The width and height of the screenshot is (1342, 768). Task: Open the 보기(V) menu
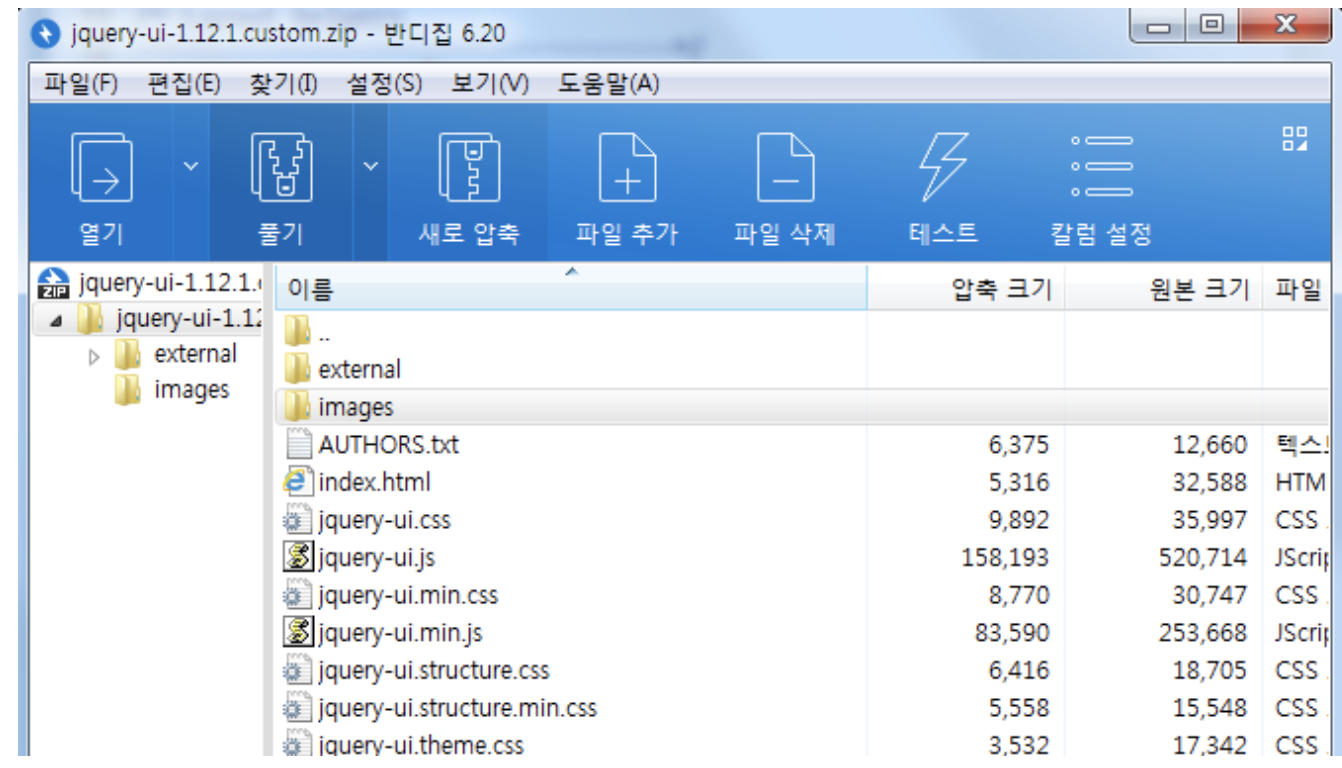[489, 84]
